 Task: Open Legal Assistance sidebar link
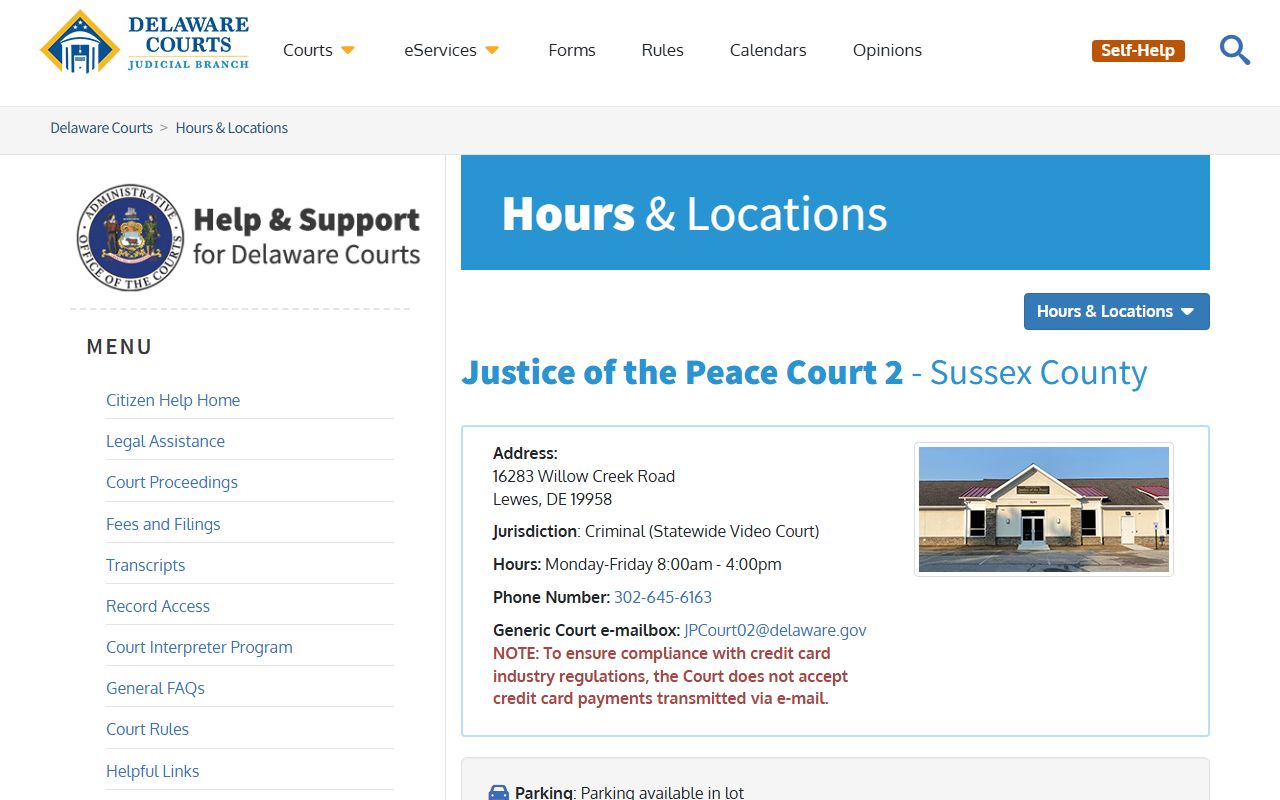[x=165, y=441]
